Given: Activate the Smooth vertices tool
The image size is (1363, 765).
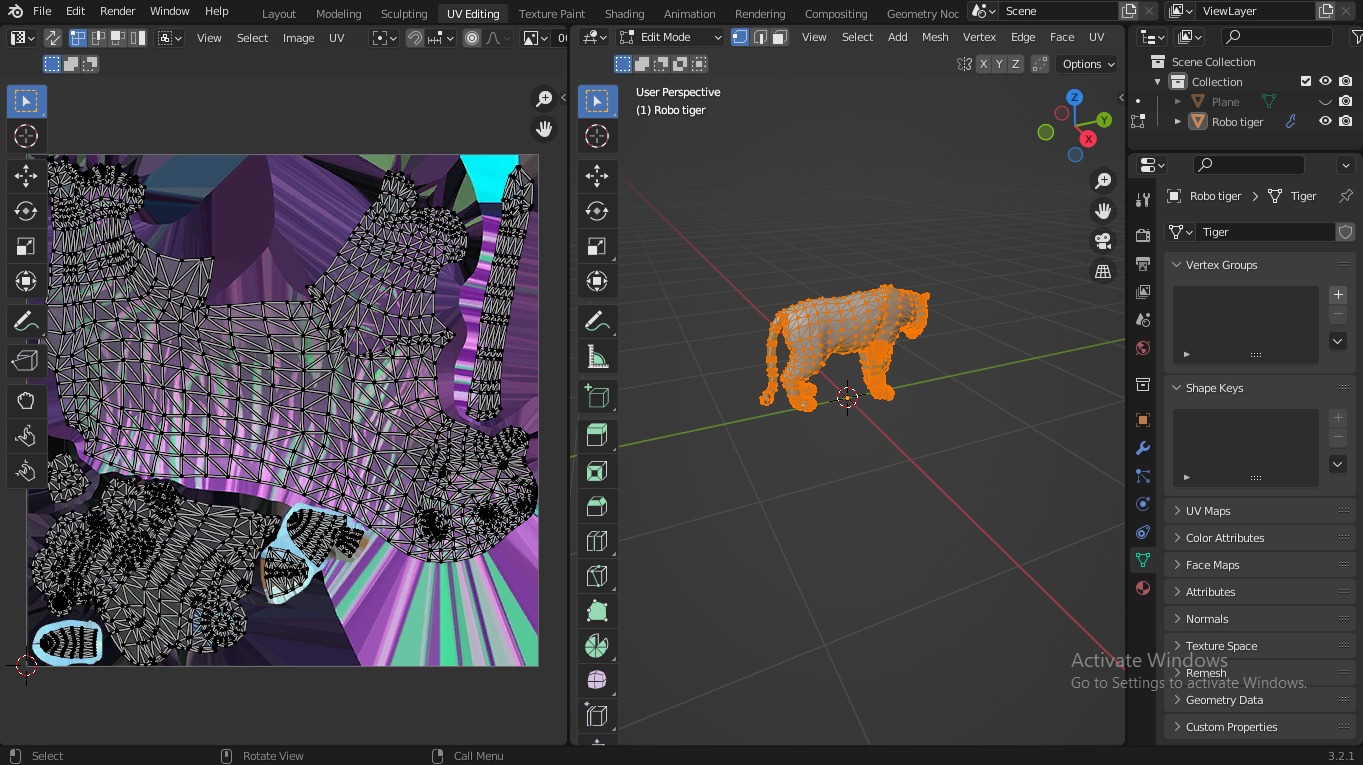Looking at the screenshot, I should click(597, 680).
